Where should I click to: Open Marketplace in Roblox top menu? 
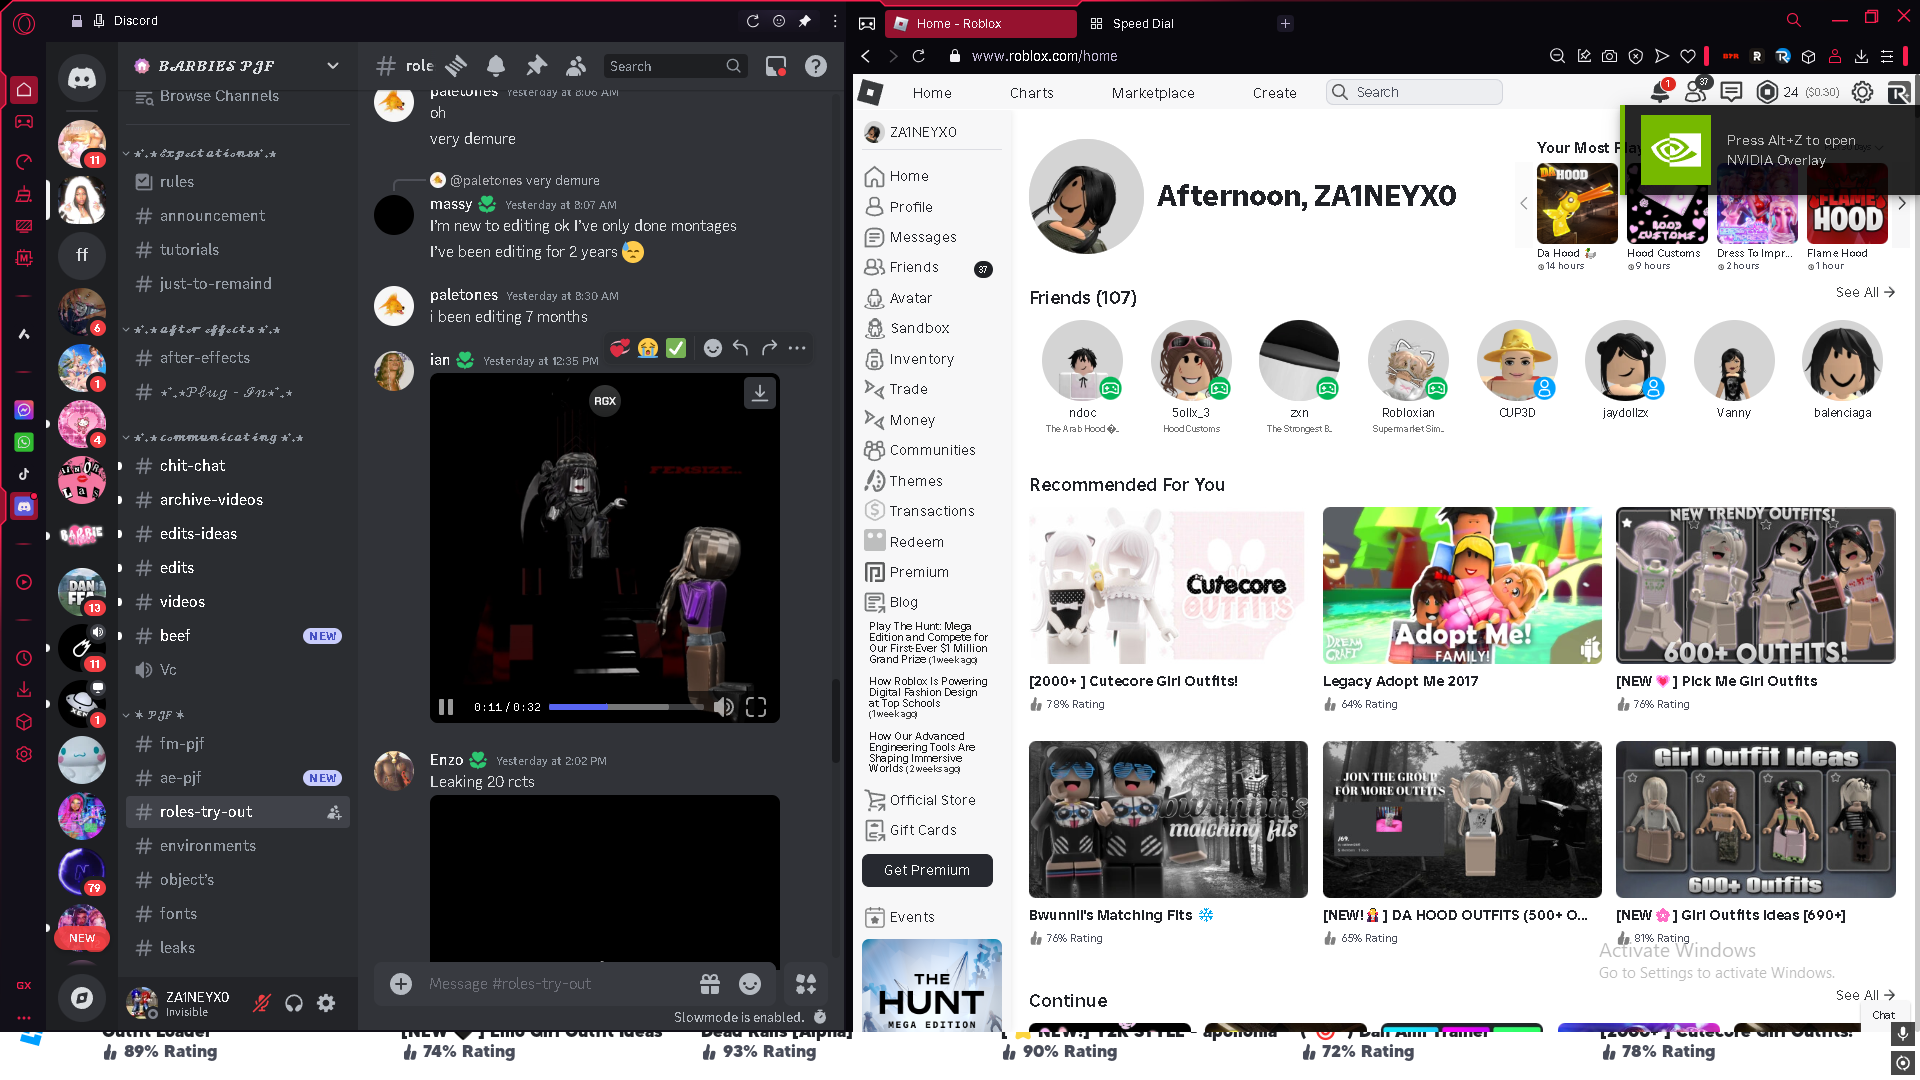1153,93
